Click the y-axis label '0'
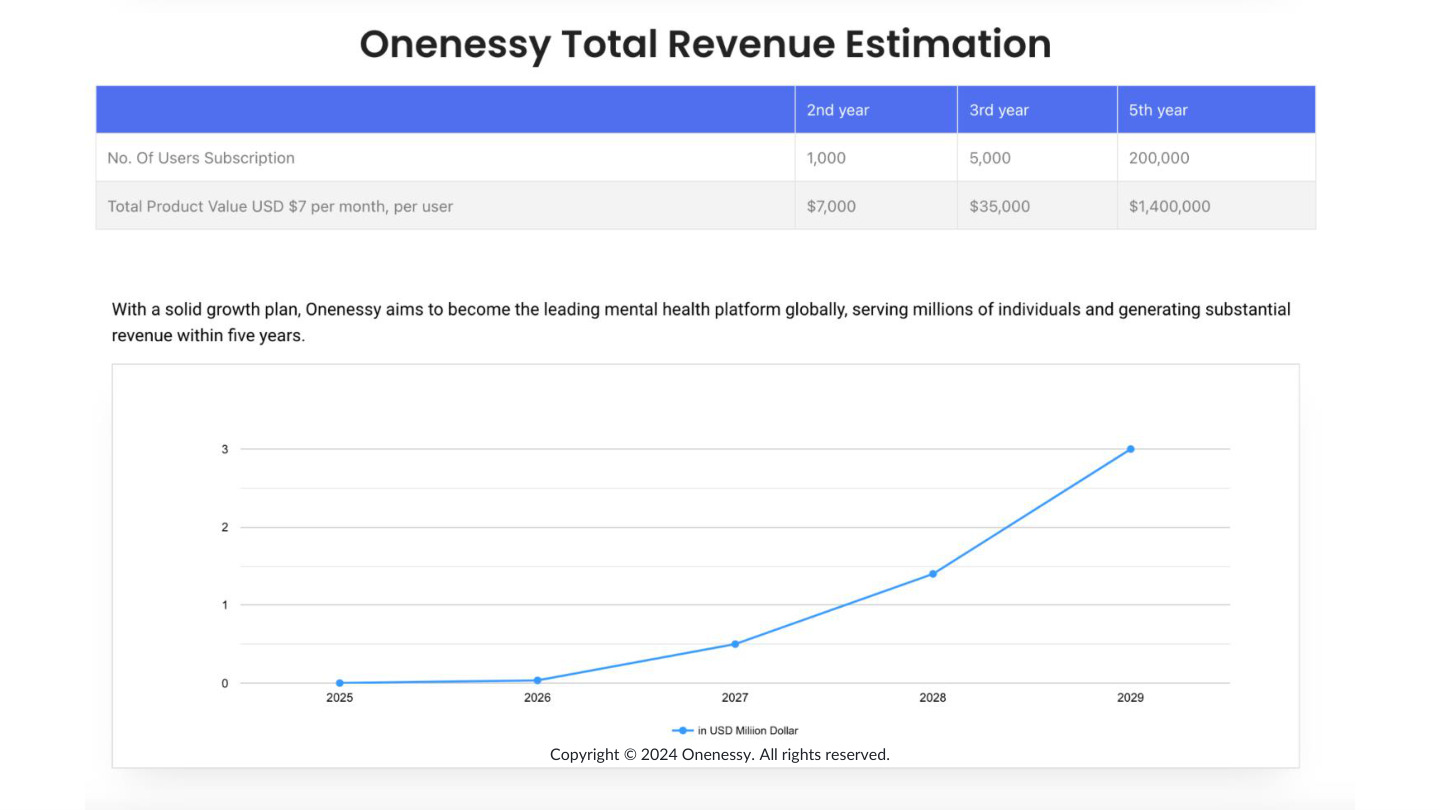 coord(225,684)
